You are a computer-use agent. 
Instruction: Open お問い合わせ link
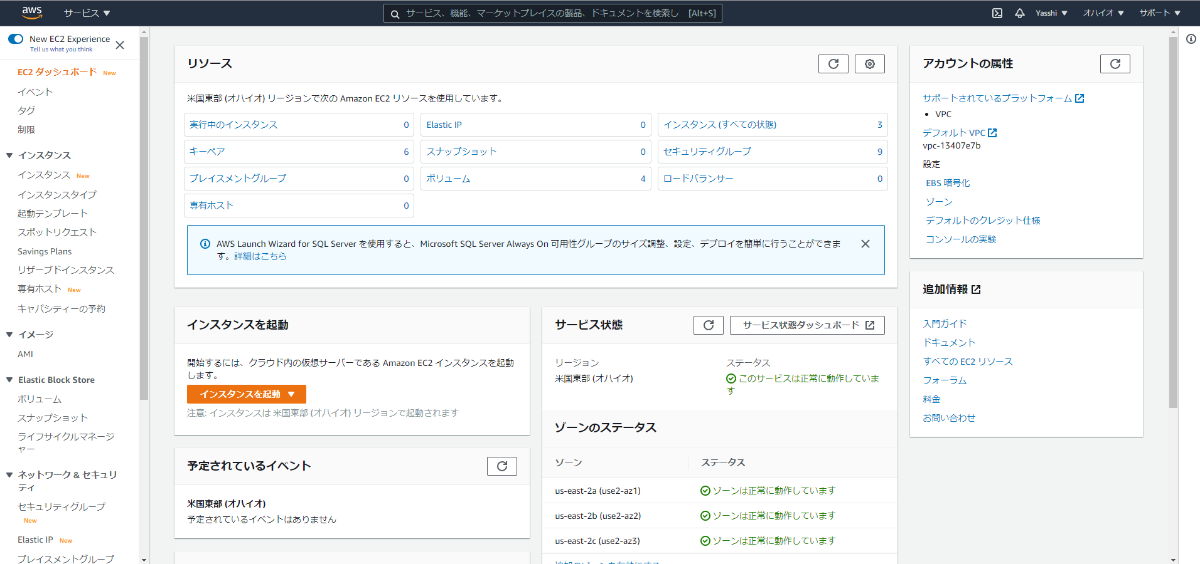(x=949, y=418)
